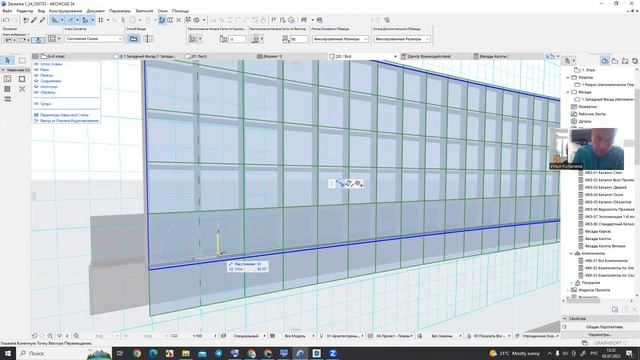Choose the curtain wall Panel tool icon

[7, 89]
